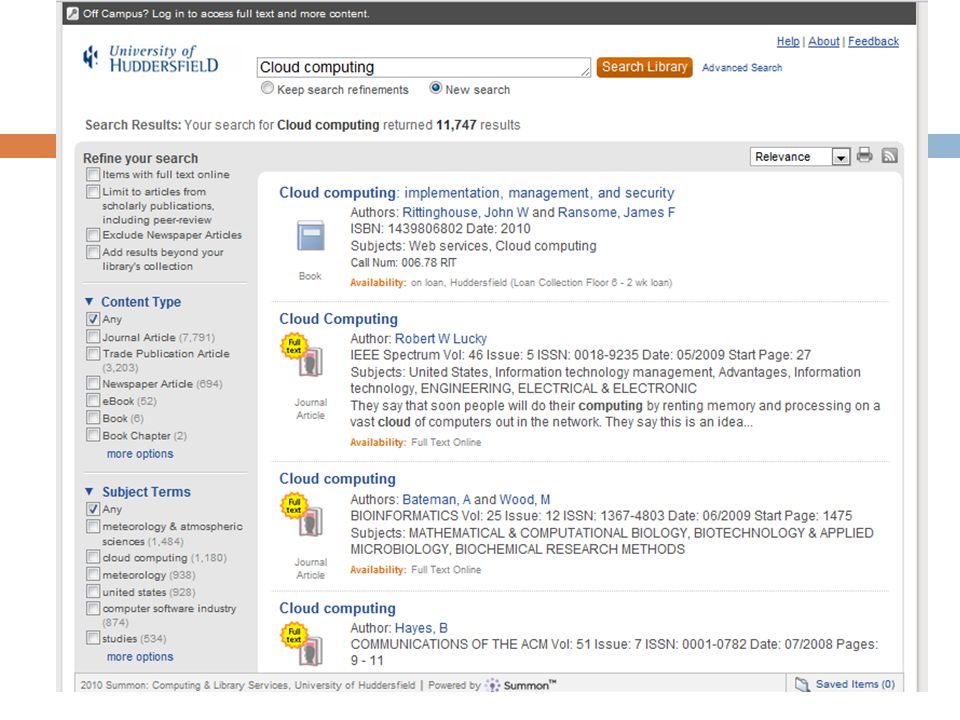
Task: Check Items with full text online
Action: coord(92,174)
